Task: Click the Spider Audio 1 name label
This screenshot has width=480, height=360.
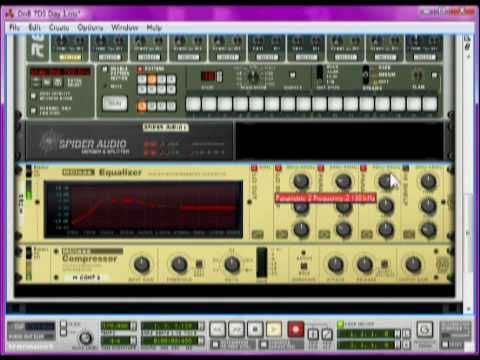Action: (165, 127)
